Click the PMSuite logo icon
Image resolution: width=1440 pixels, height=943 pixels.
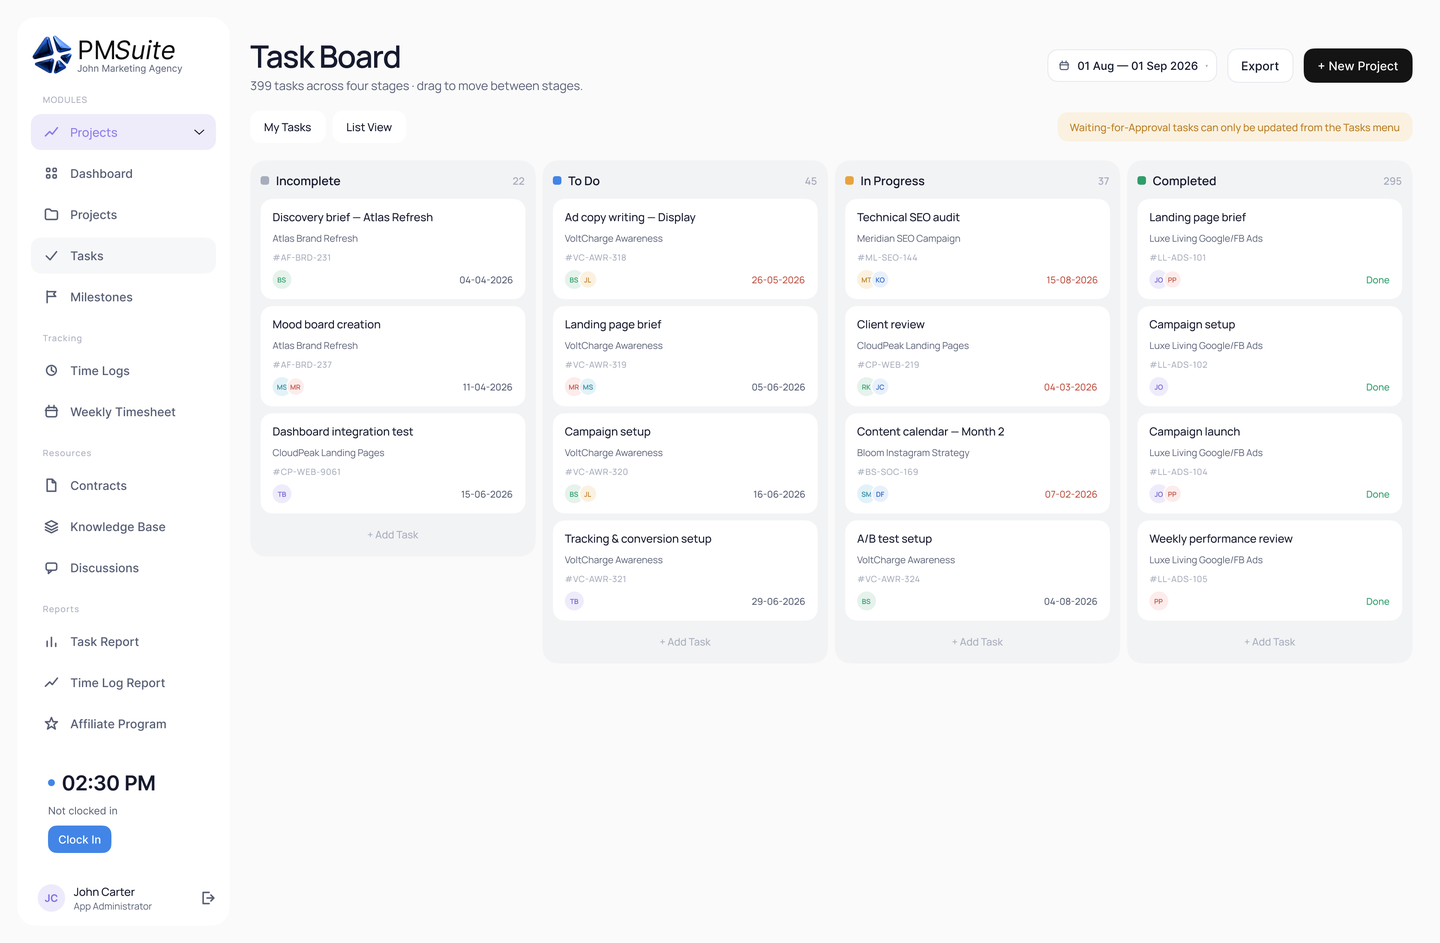tap(52, 55)
